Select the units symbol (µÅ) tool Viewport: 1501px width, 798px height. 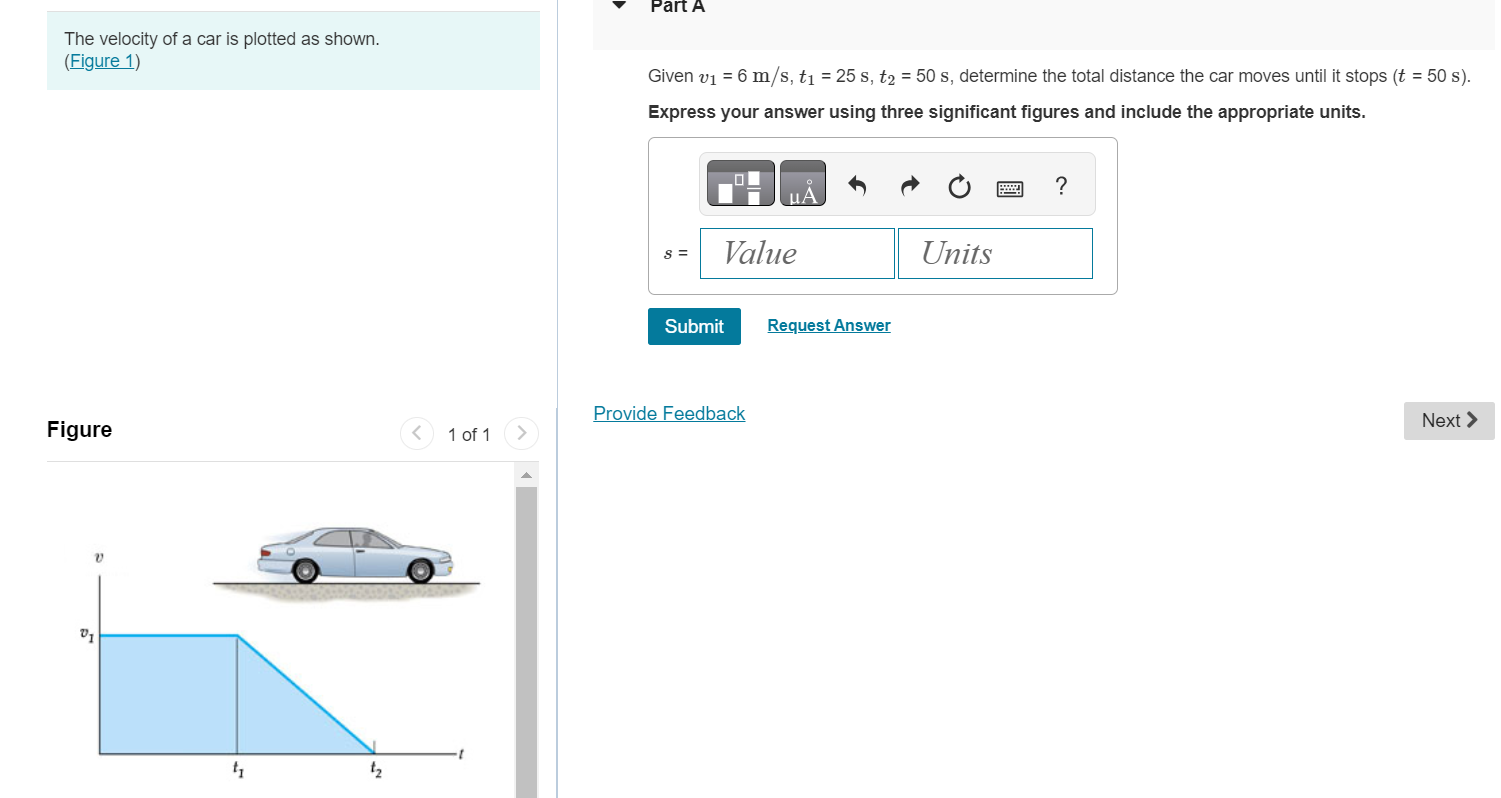[x=805, y=183]
